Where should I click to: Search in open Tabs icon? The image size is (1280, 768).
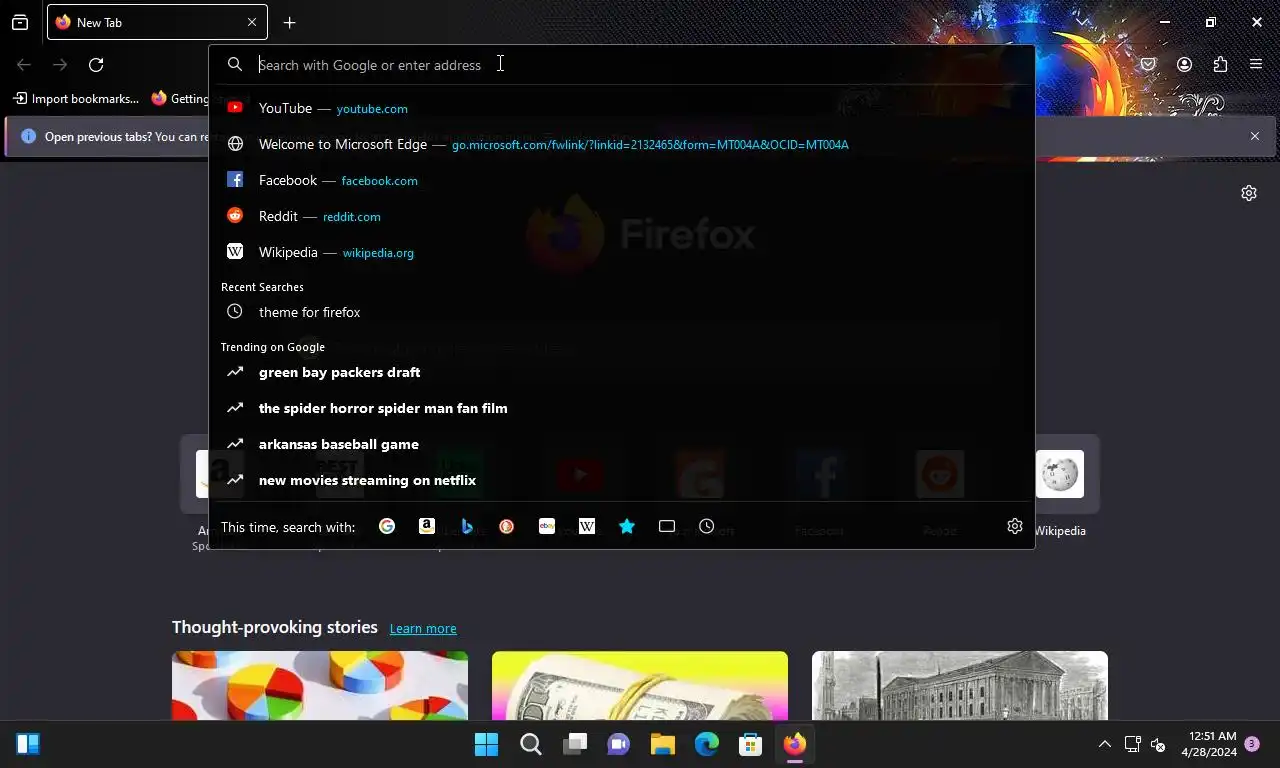click(x=667, y=526)
